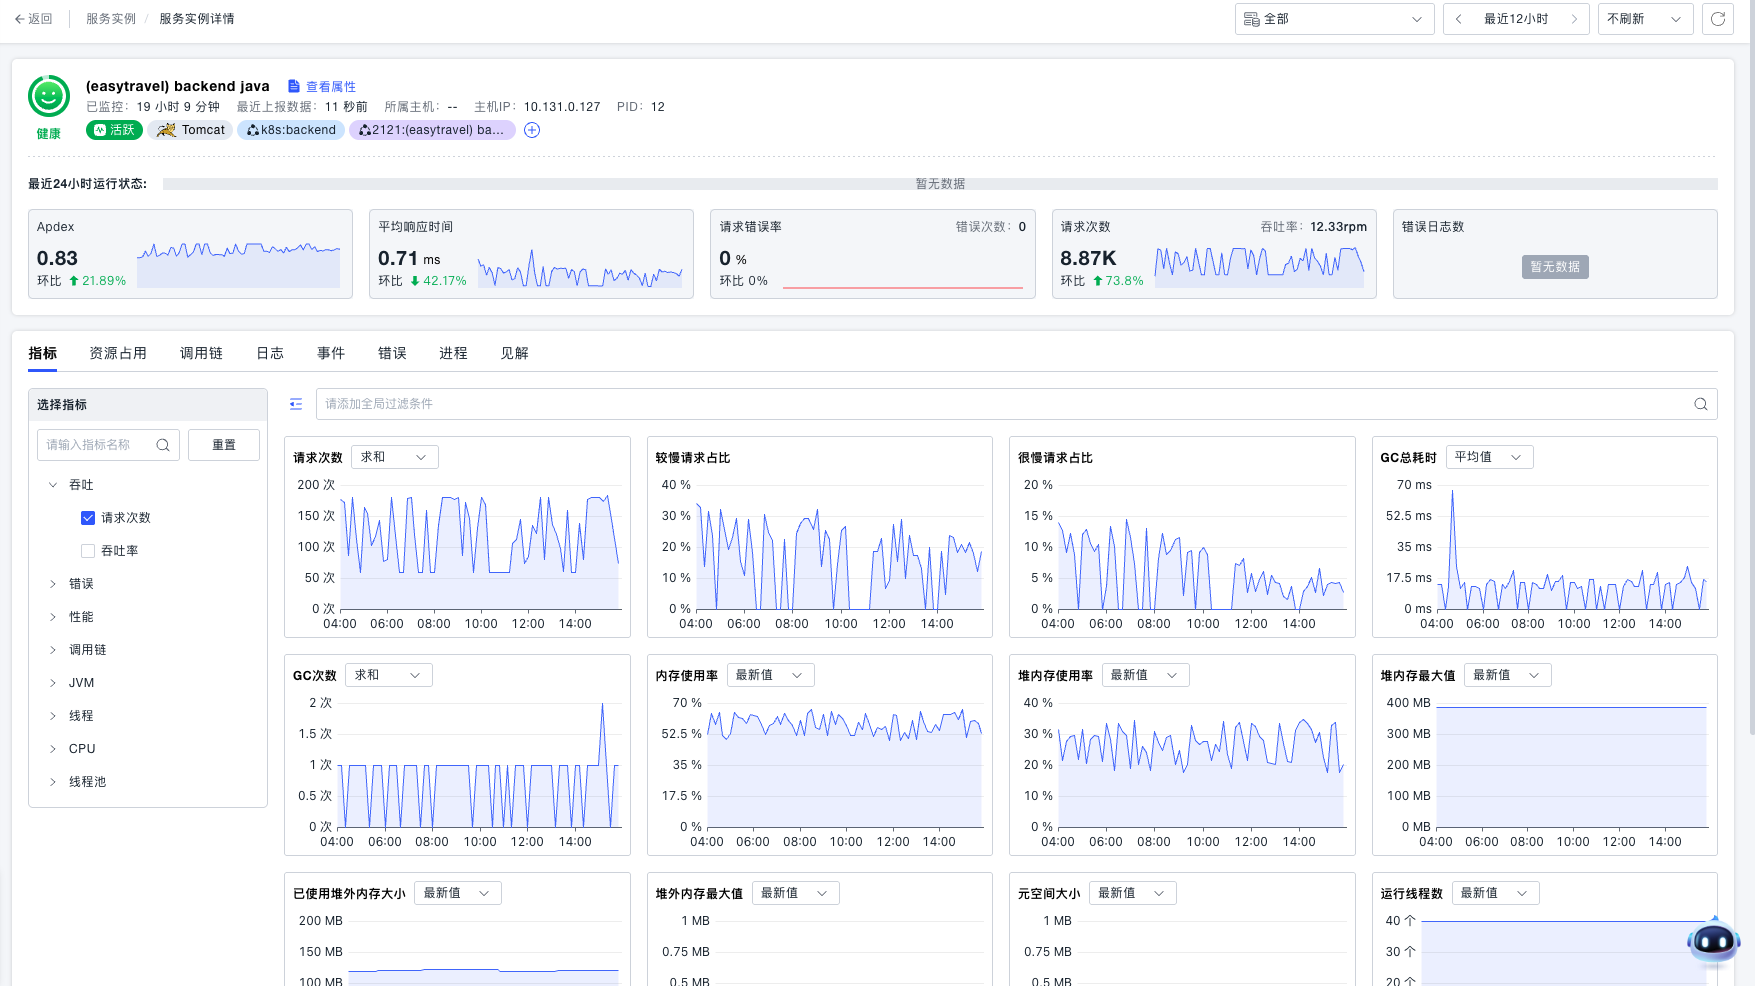The height and width of the screenshot is (986, 1755).
Task: Click the global filter condition input field
Action: click(x=1000, y=404)
